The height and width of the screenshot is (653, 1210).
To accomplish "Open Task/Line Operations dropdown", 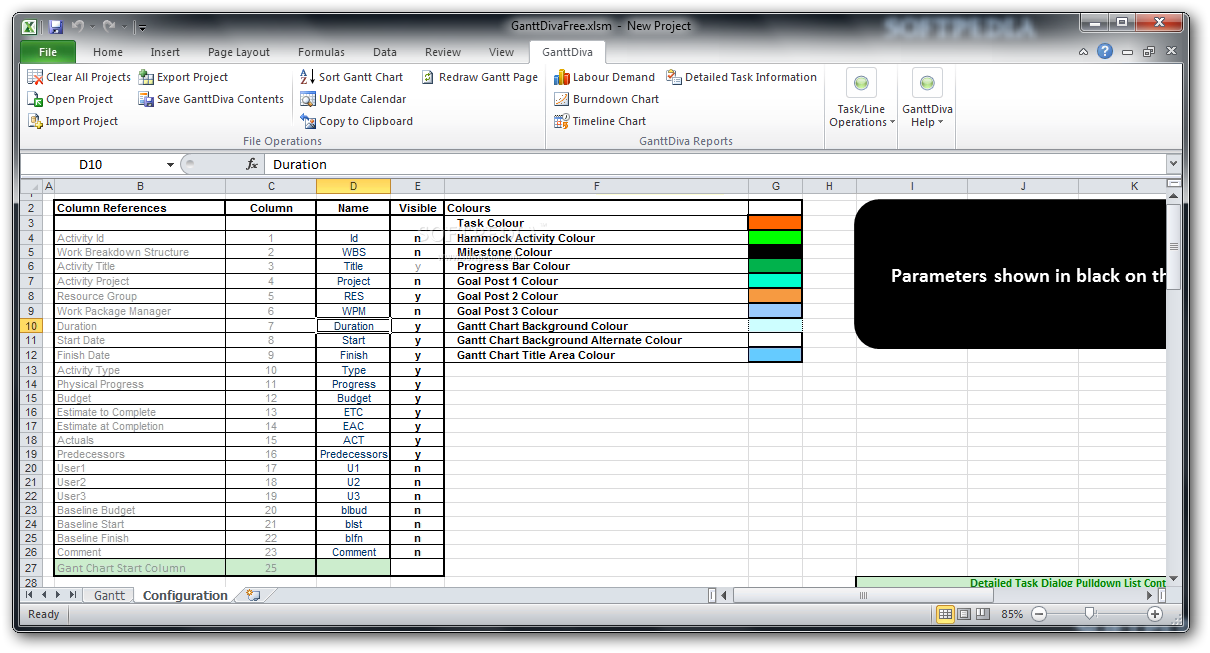I will 861,99.
